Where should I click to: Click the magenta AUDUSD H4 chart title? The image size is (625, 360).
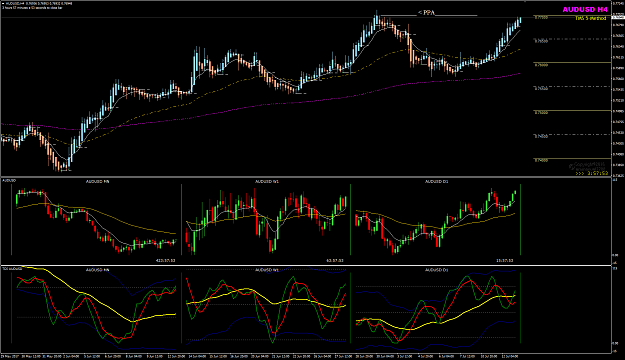coord(585,10)
